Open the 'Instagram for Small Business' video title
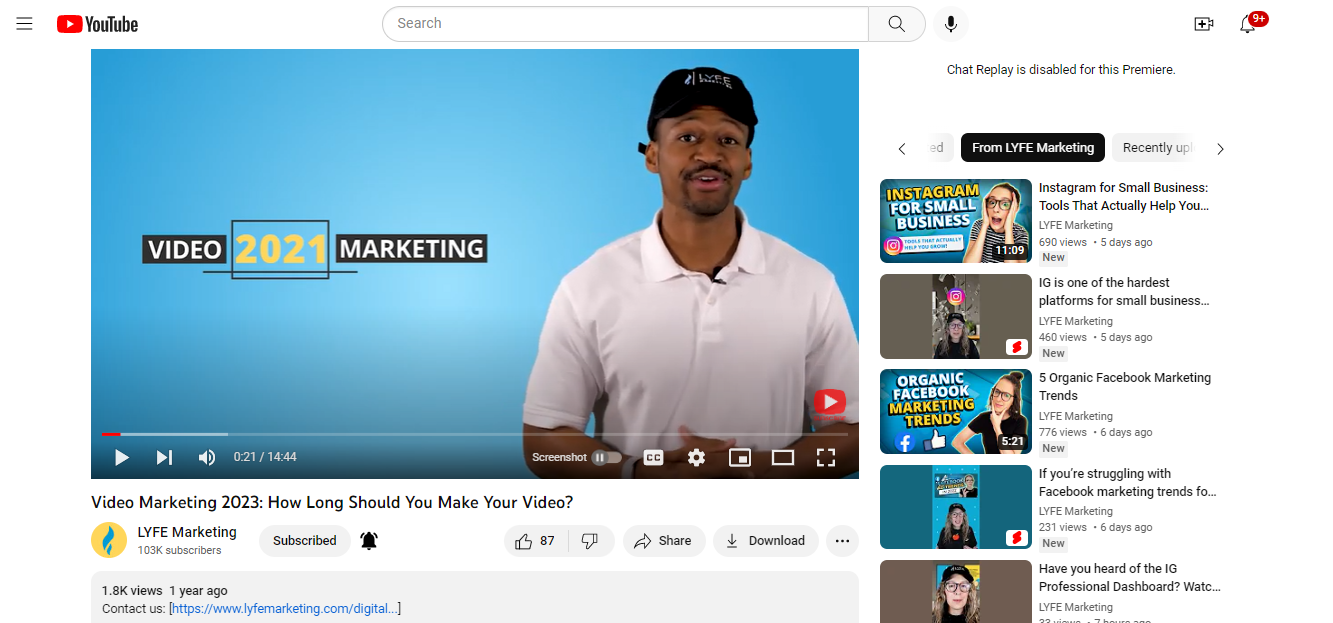 [1124, 197]
